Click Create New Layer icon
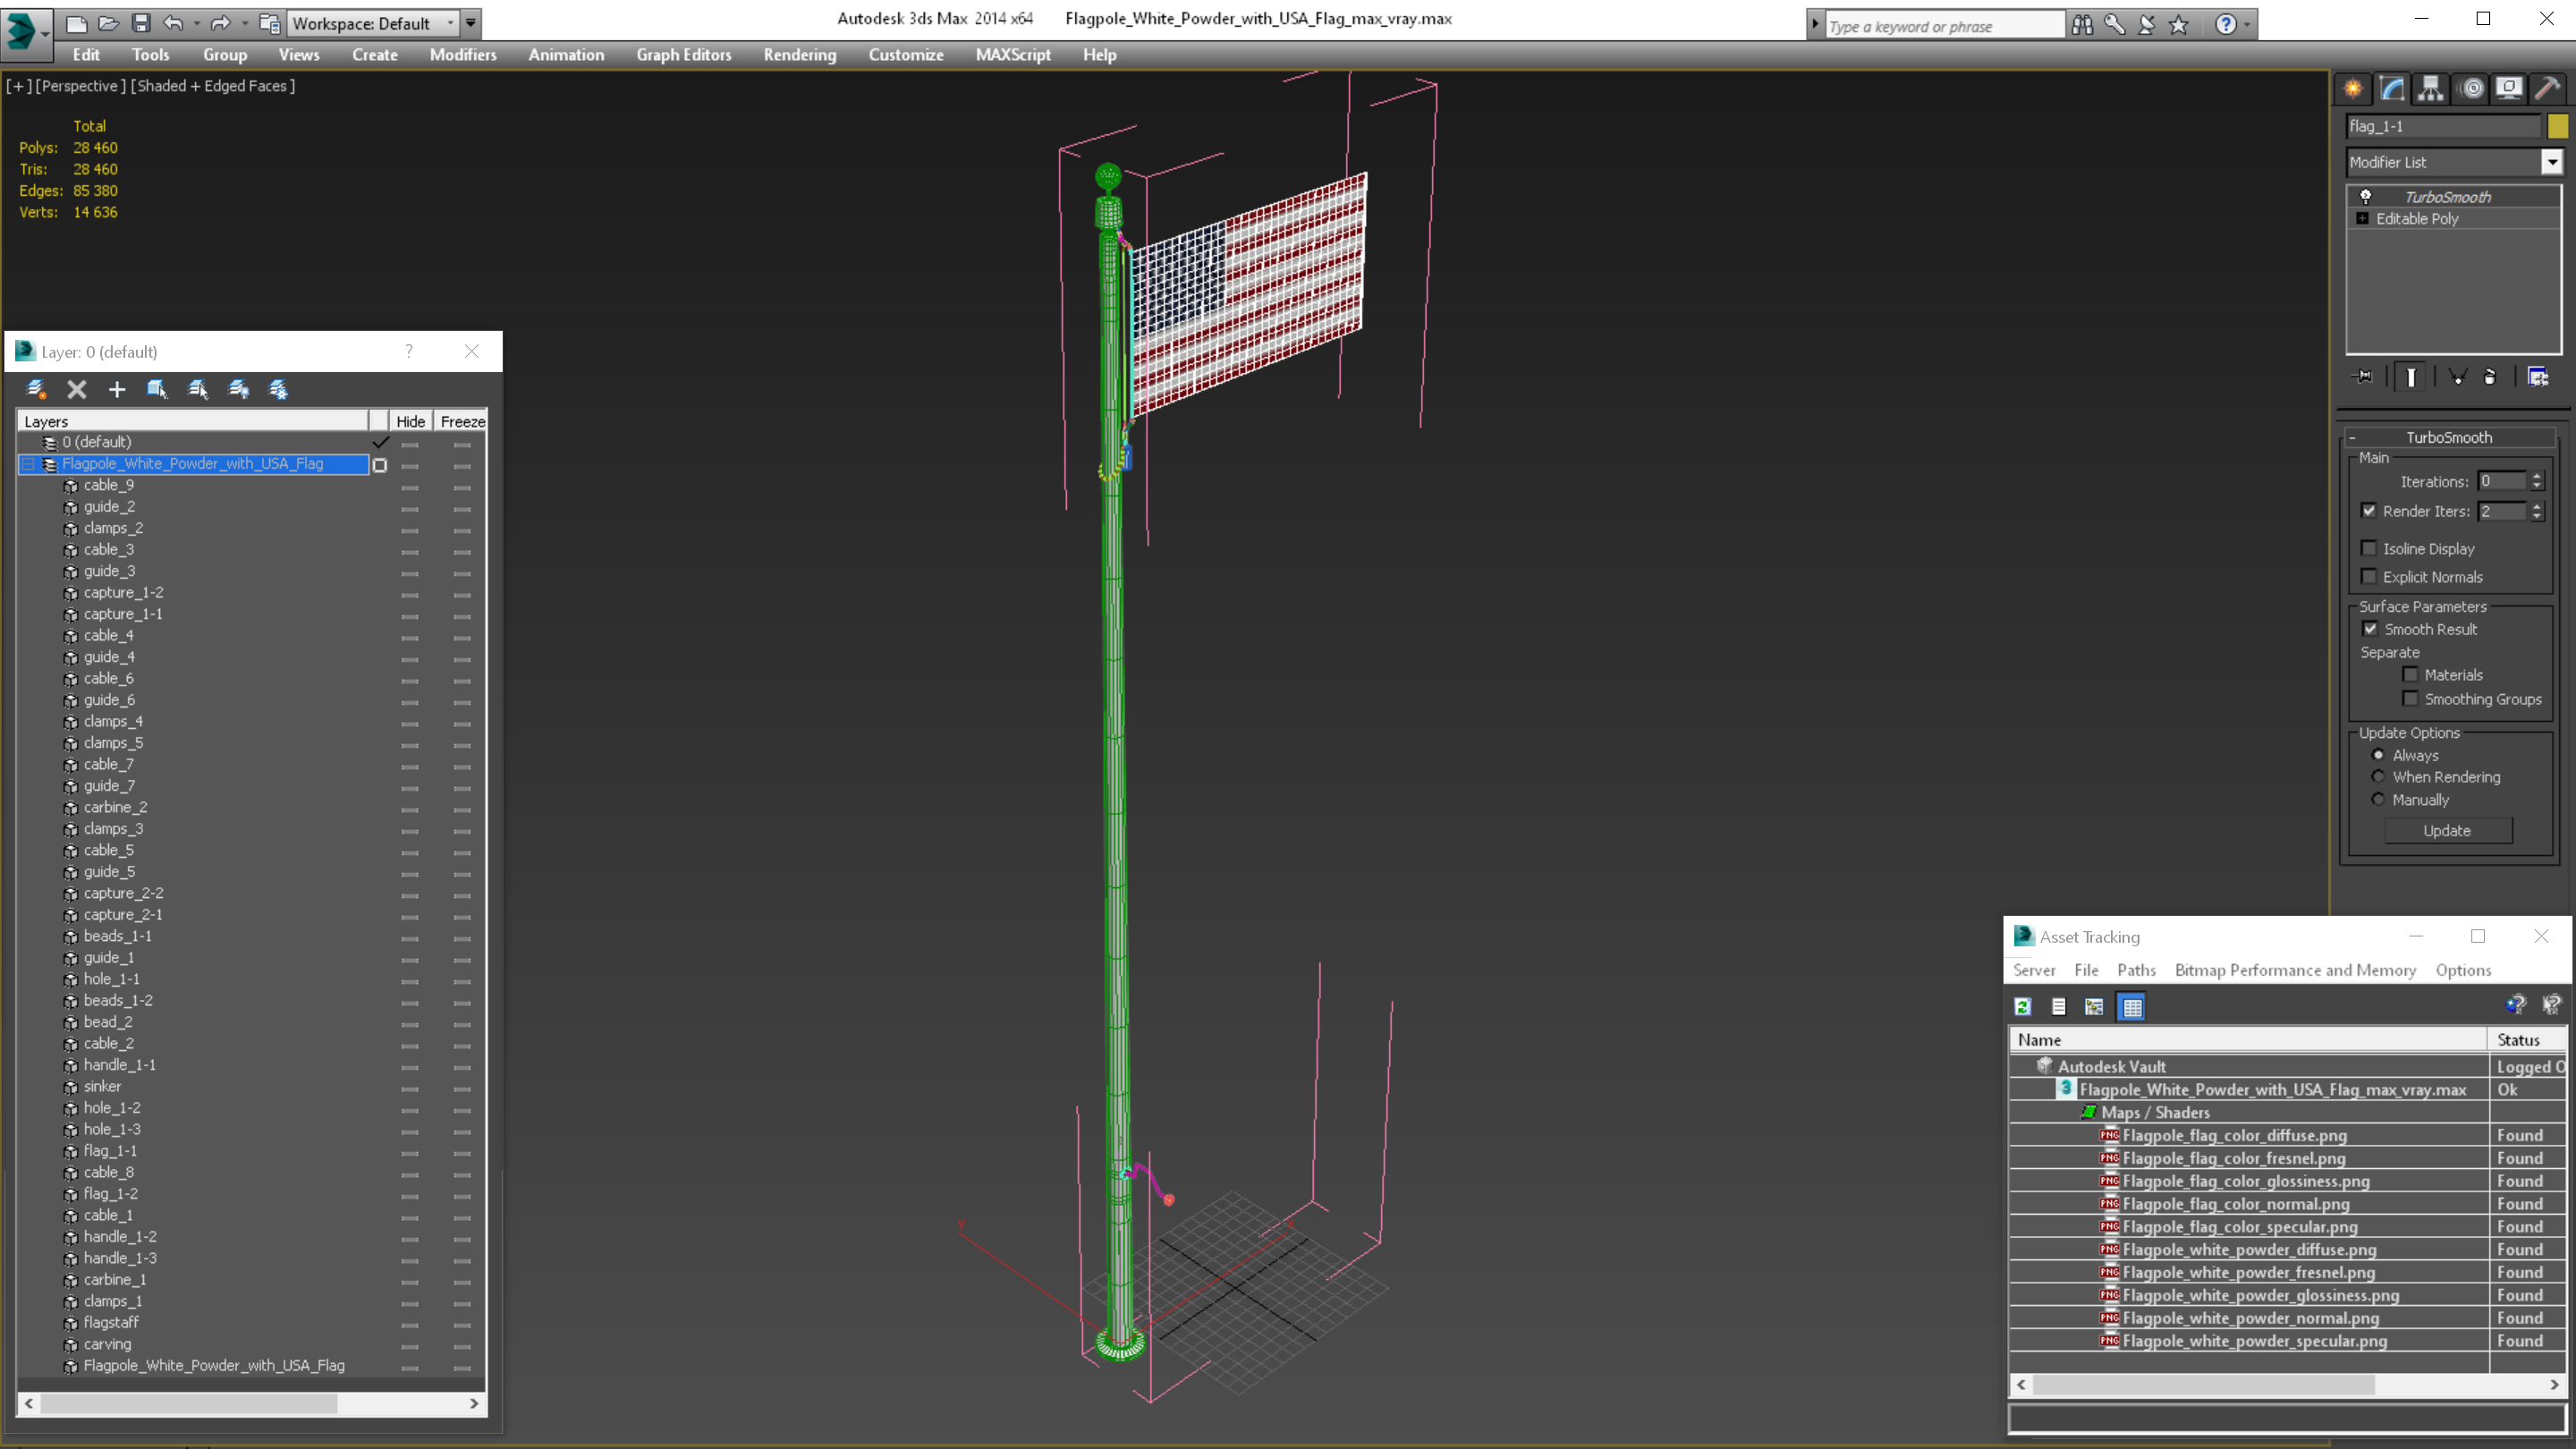 click(36, 389)
